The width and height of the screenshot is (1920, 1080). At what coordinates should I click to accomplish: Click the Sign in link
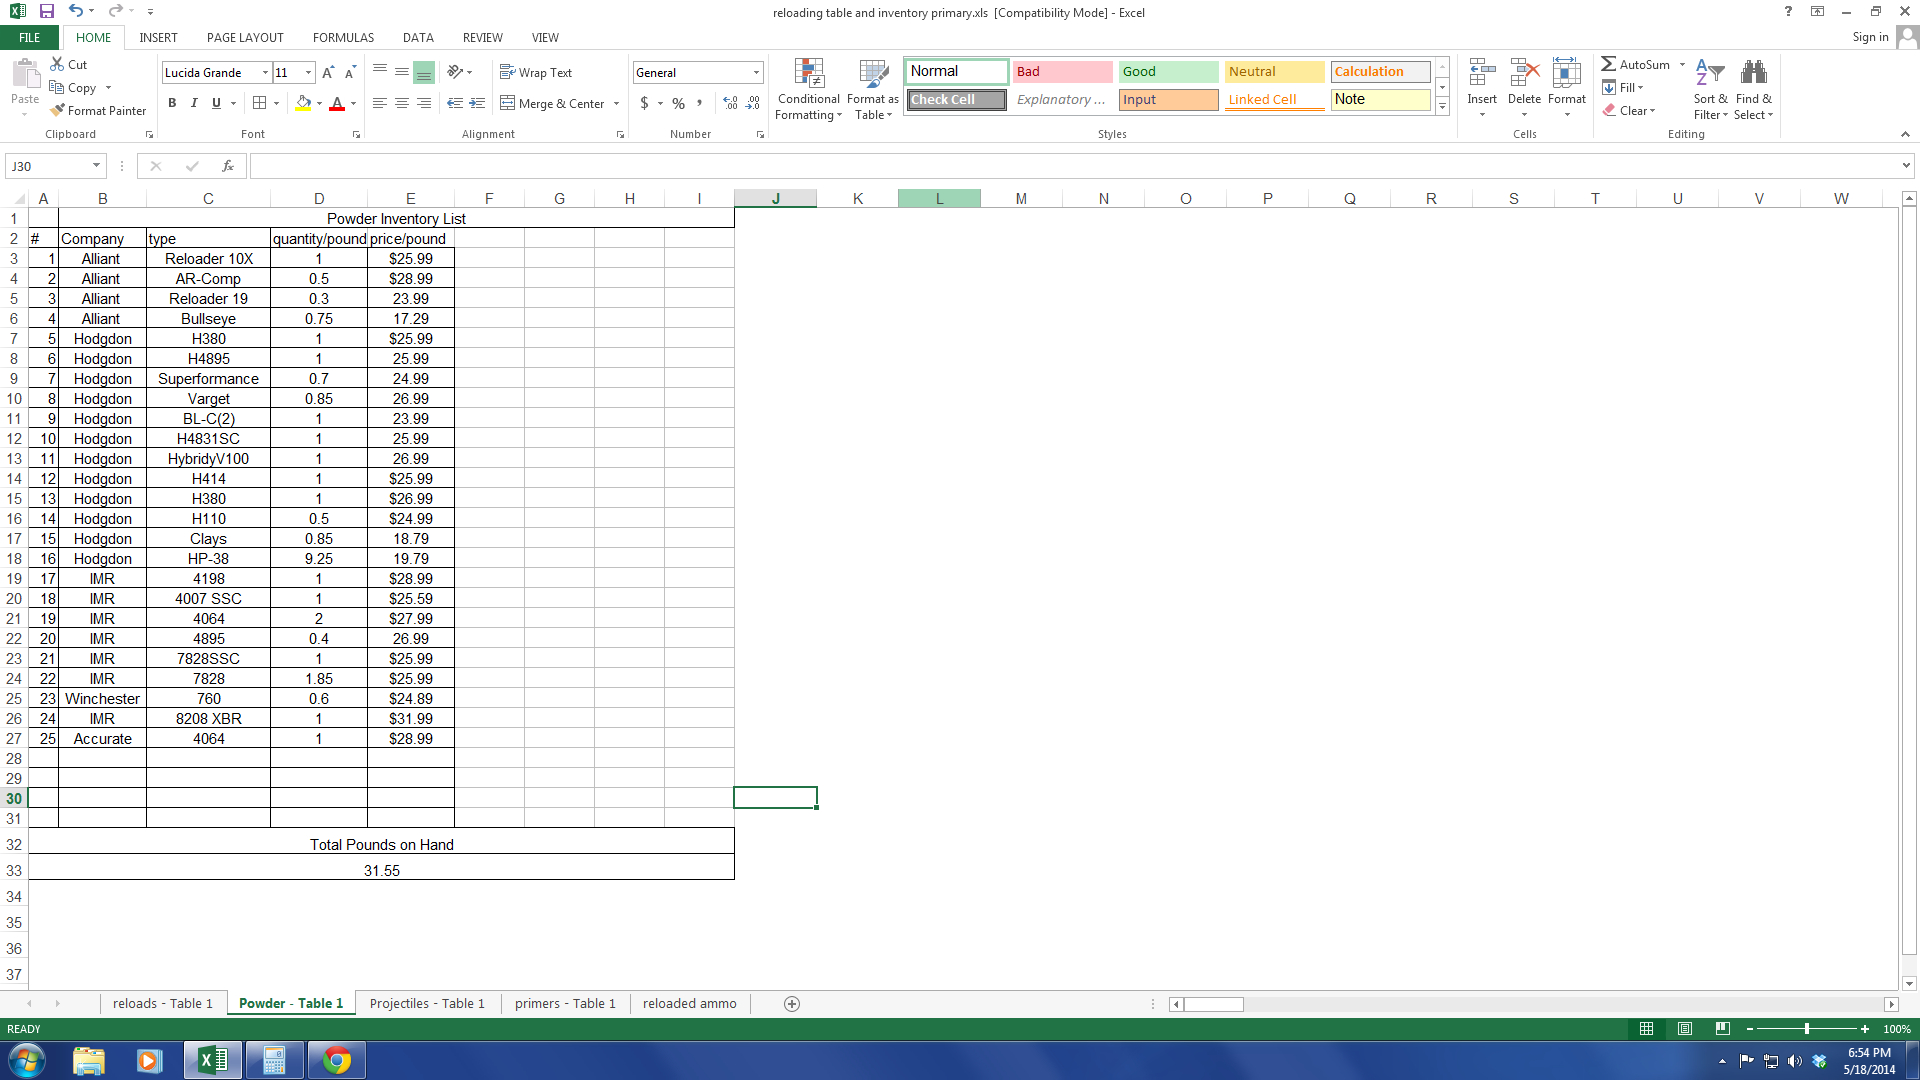[1870, 37]
